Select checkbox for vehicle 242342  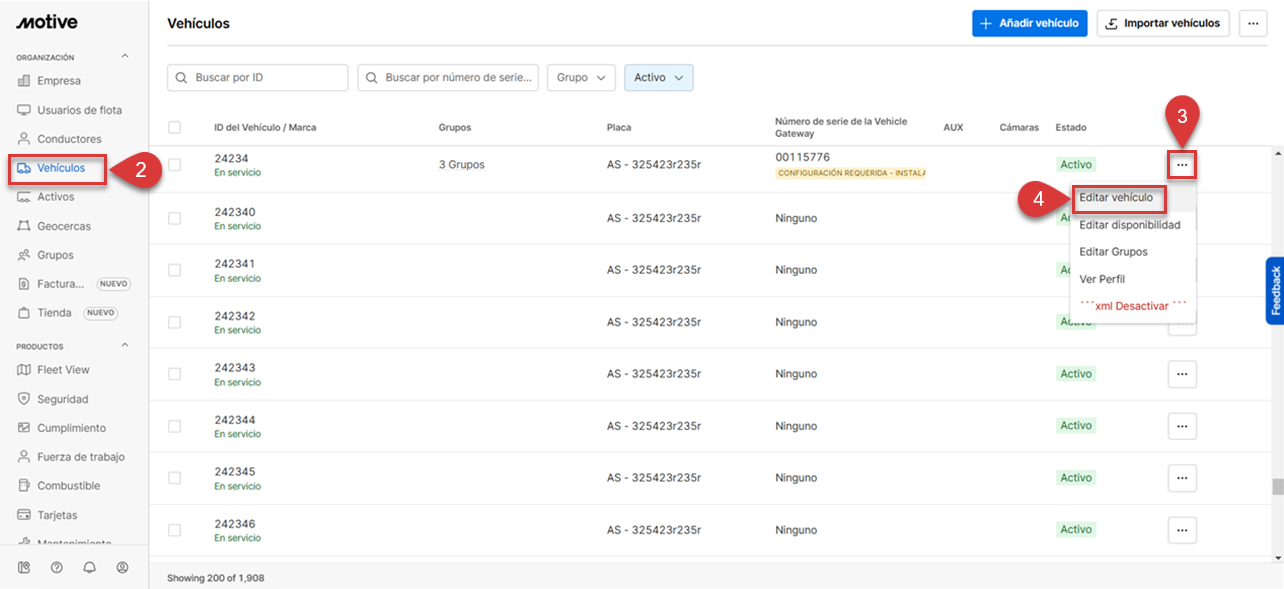(175, 322)
